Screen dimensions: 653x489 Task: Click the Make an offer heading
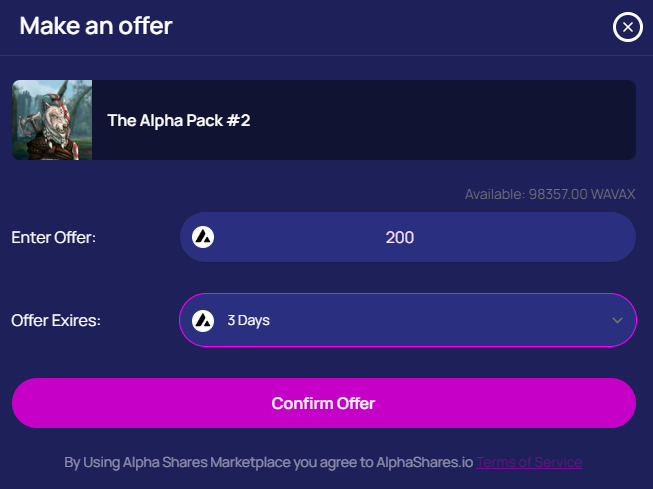pyautogui.click(x=96, y=26)
